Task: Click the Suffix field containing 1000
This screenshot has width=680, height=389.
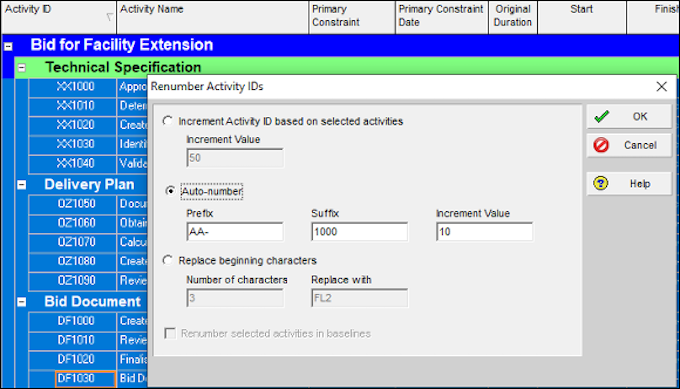Action: 360,232
